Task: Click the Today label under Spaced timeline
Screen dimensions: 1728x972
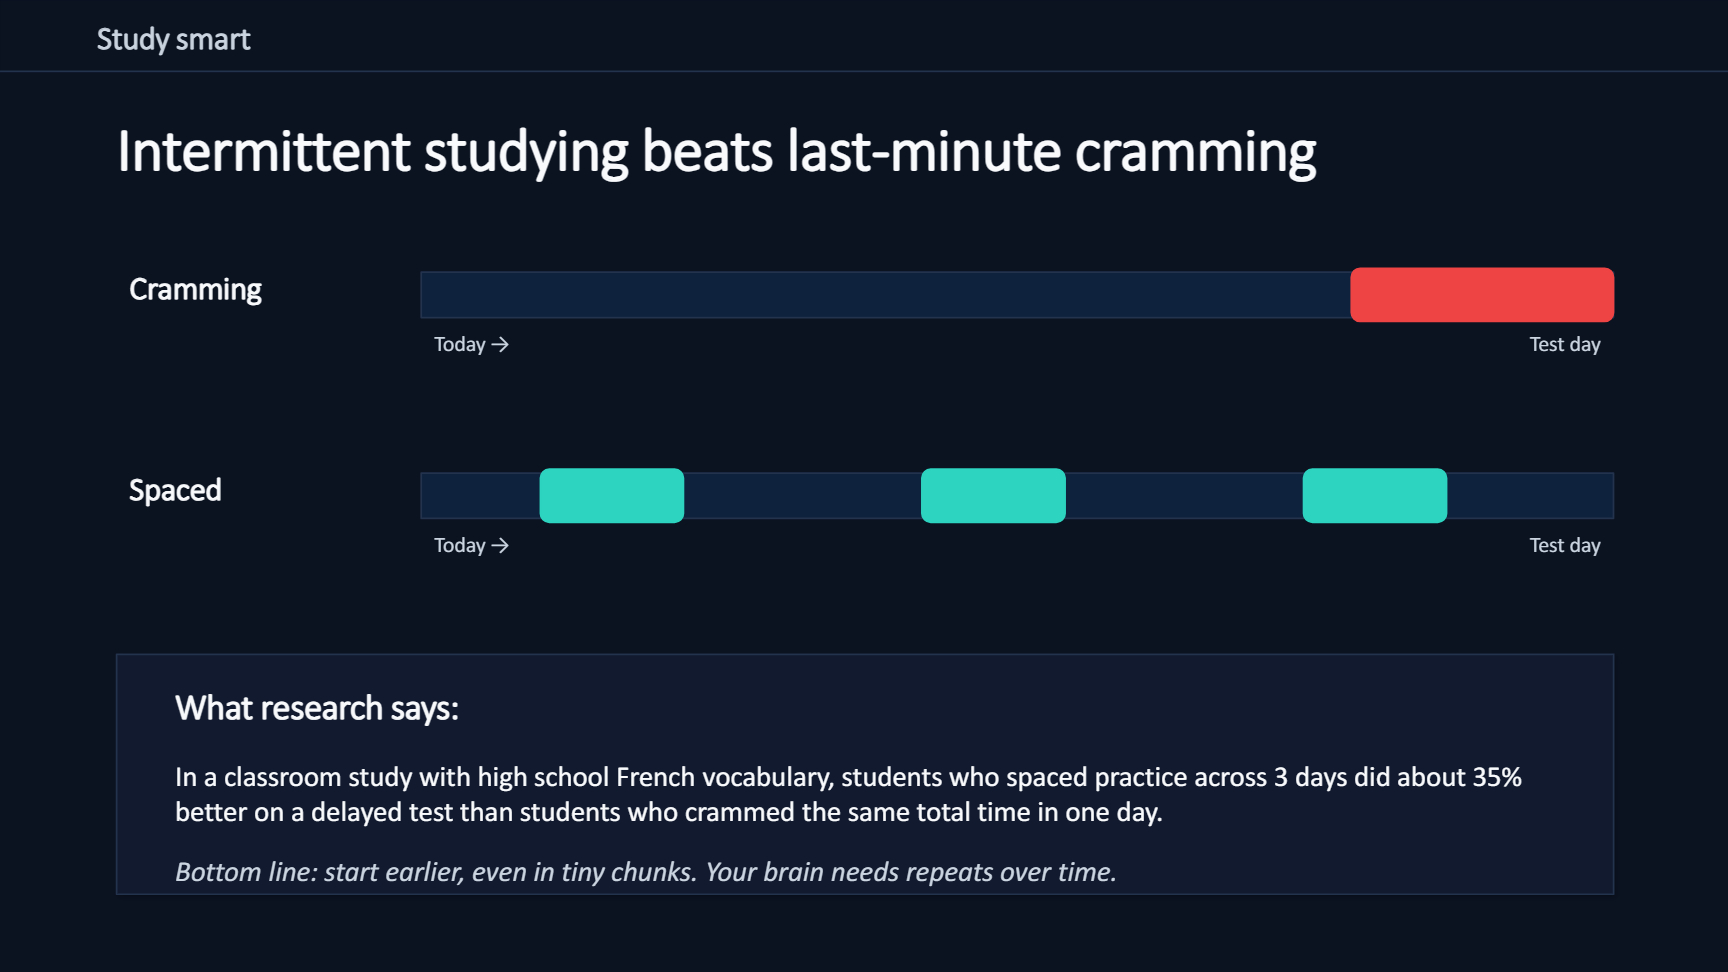Action: coord(459,545)
